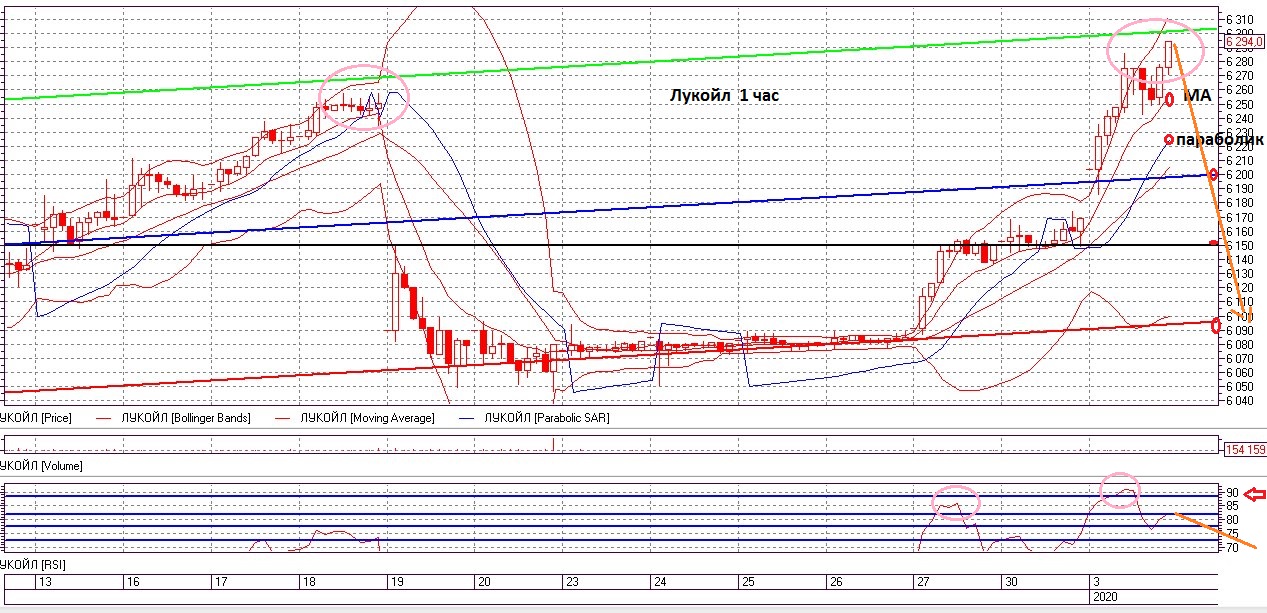1267x613 pixels.
Task: Select date 16 on the time axis
Action: coord(133,581)
